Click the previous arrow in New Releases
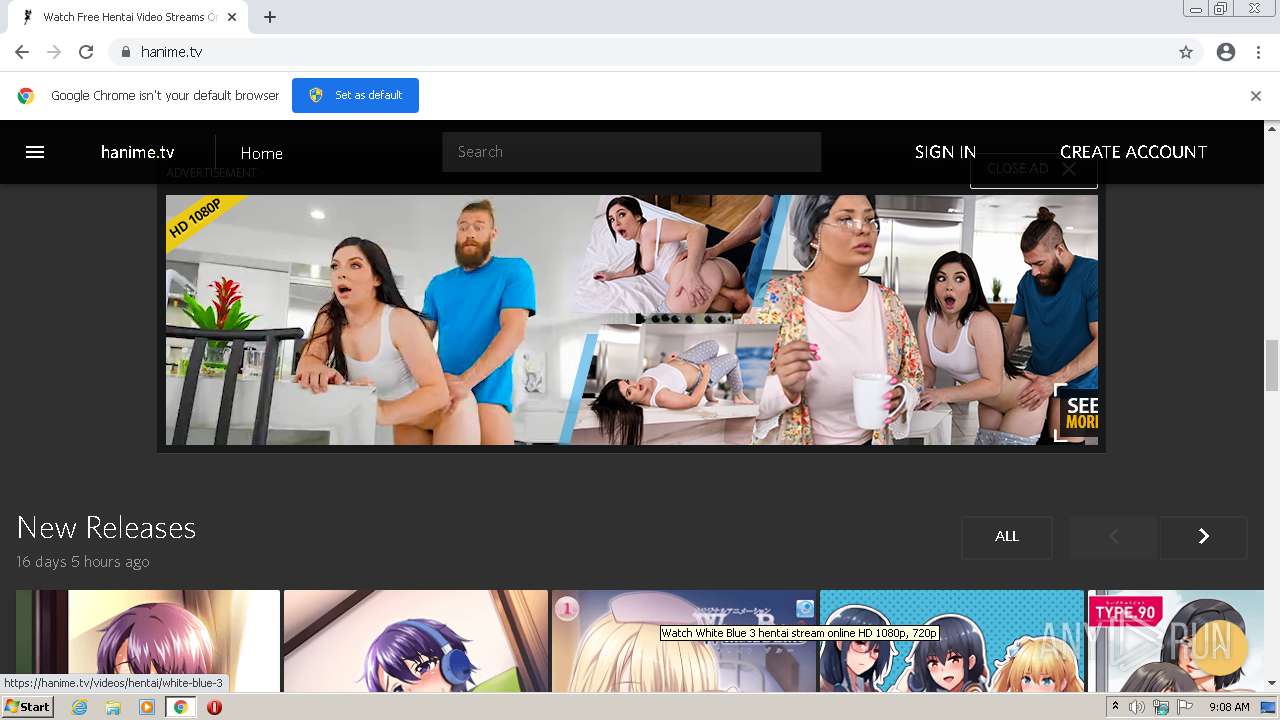The image size is (1280, 720). pyautogui.click(x=1113, y=537)
